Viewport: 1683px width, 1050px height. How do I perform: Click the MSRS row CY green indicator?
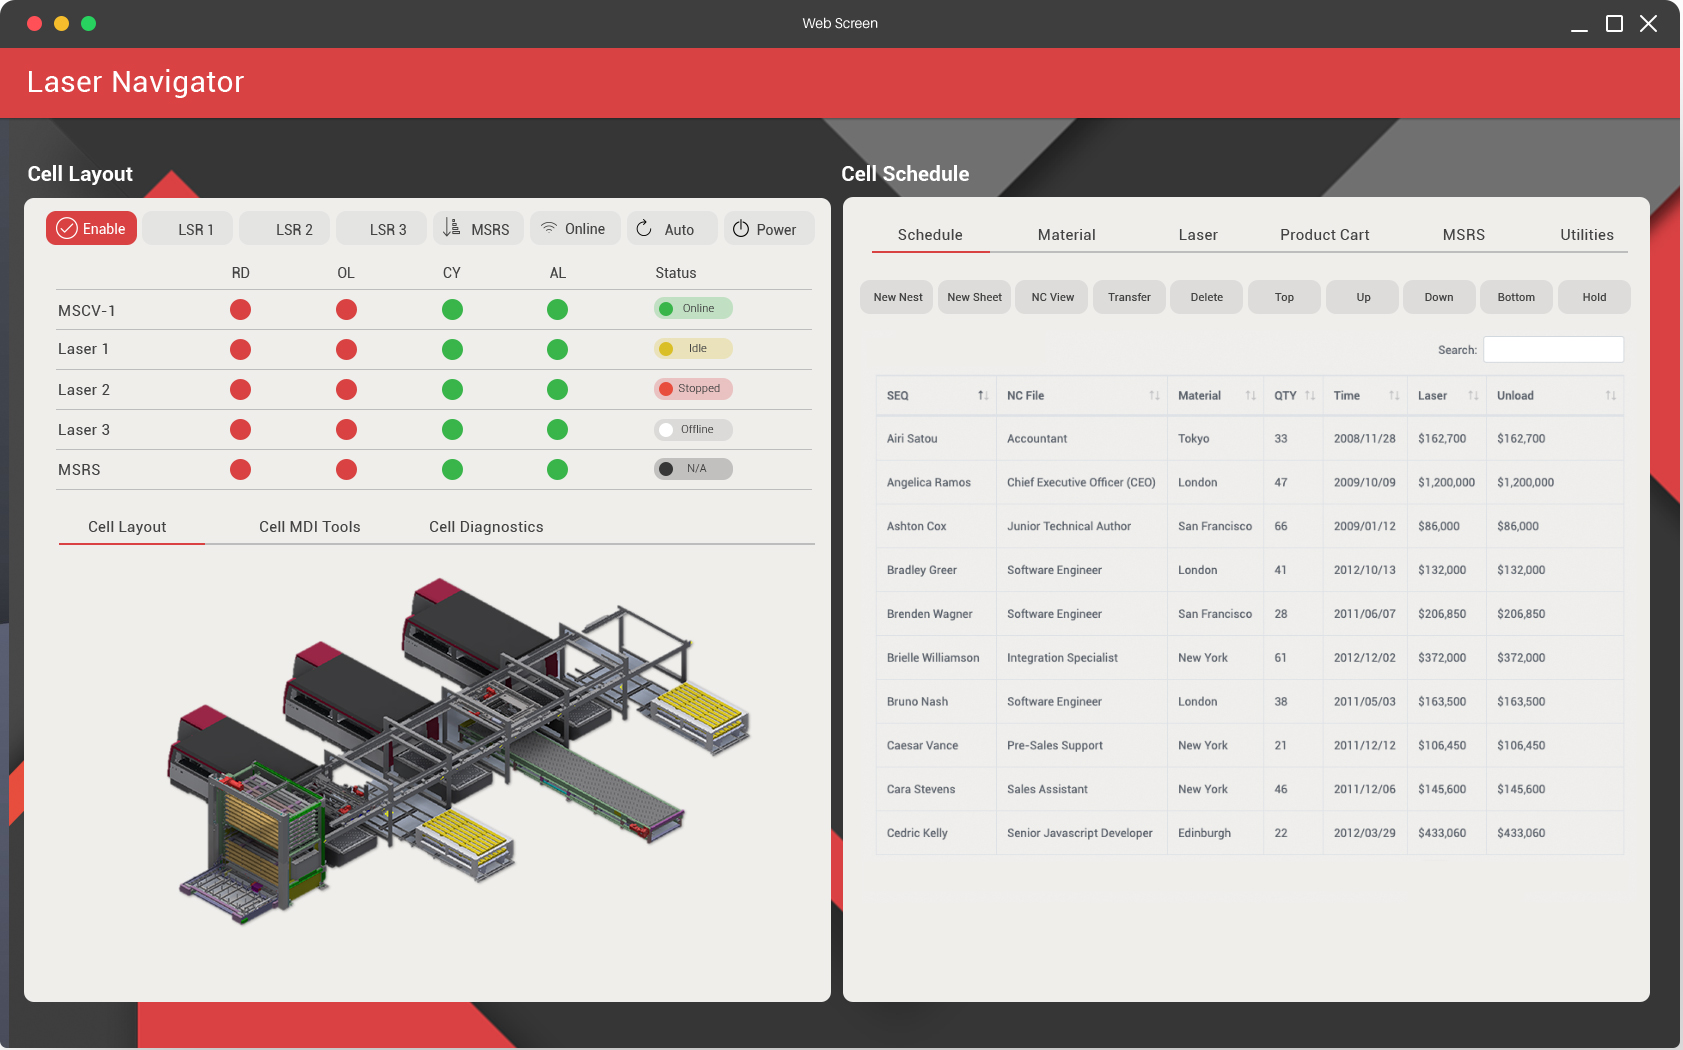coord(452,470)
